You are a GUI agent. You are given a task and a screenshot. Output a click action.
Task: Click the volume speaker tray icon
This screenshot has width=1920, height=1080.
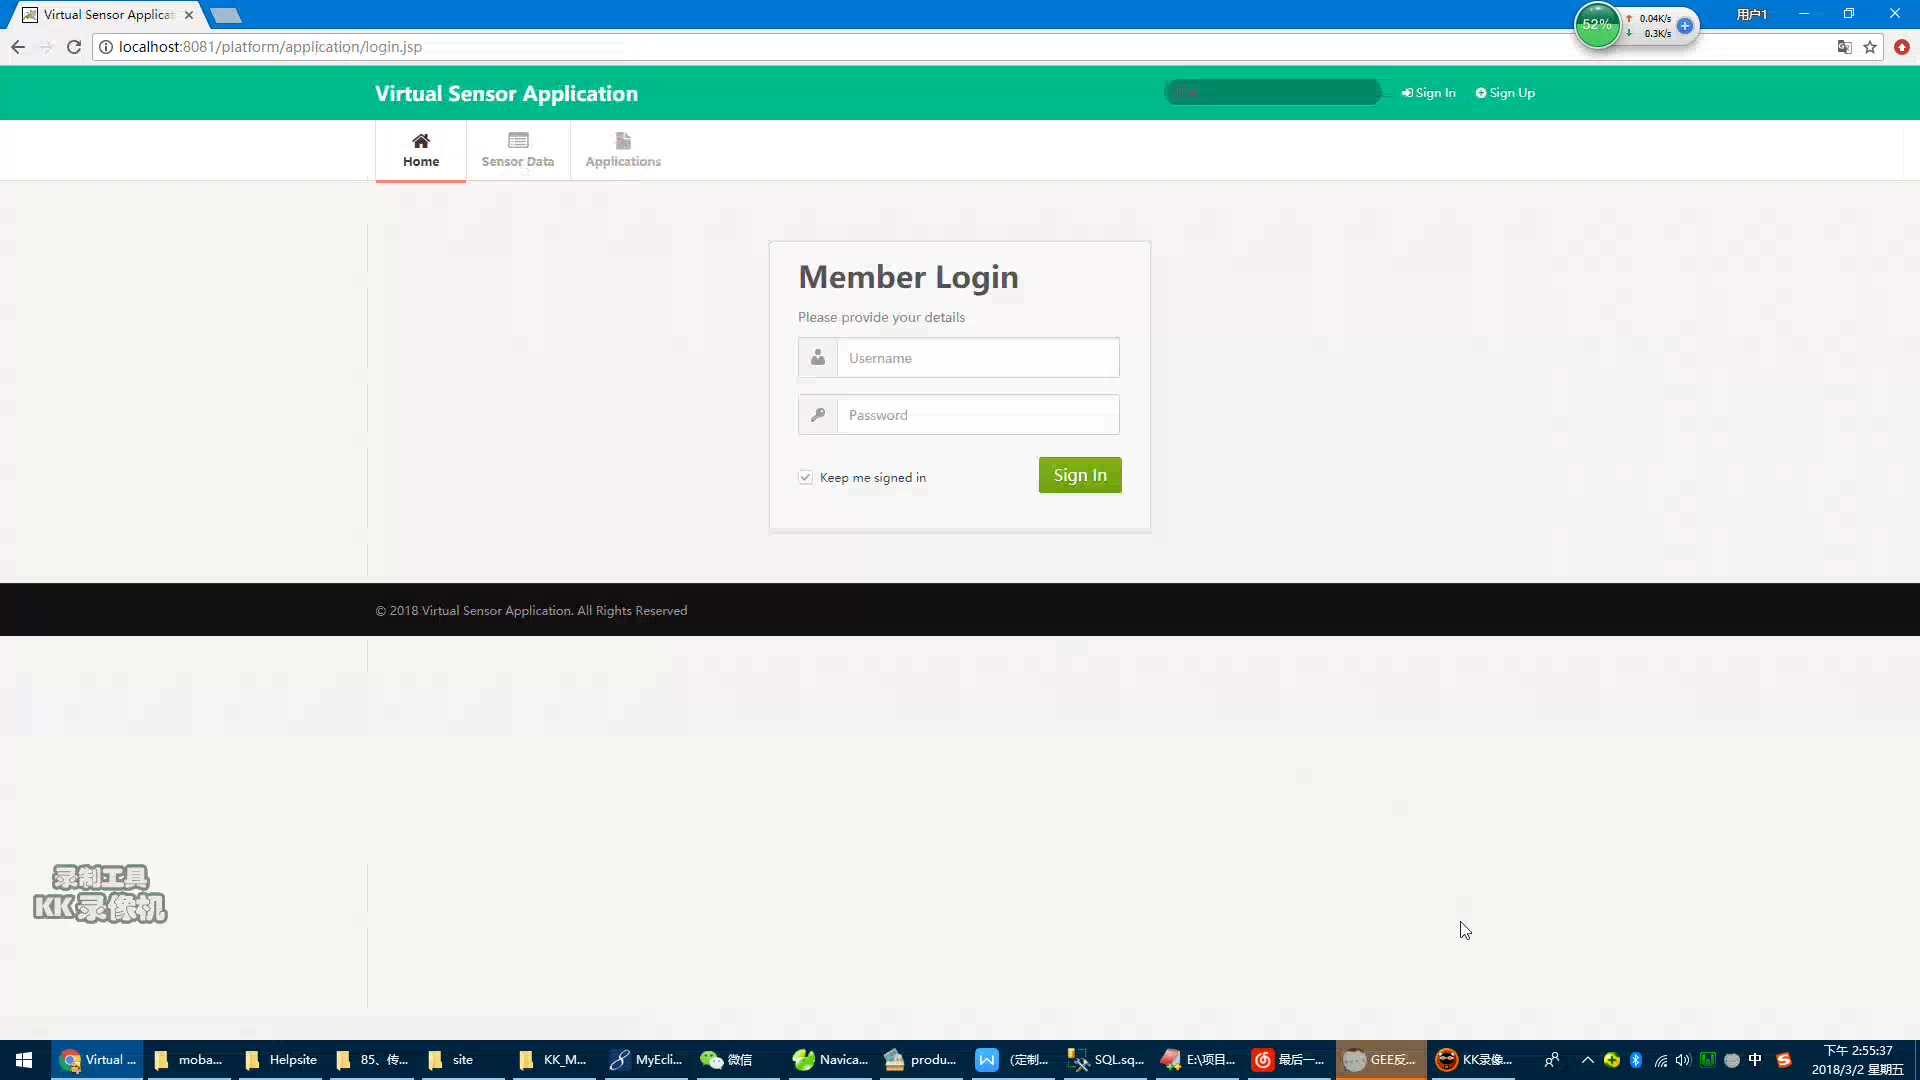(1683, 1060)
